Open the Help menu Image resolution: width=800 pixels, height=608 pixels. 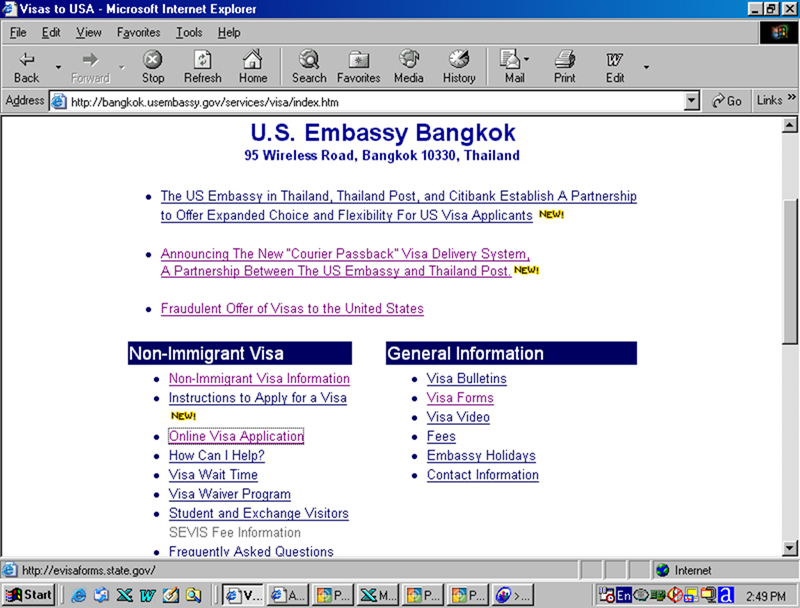[229, 33]
